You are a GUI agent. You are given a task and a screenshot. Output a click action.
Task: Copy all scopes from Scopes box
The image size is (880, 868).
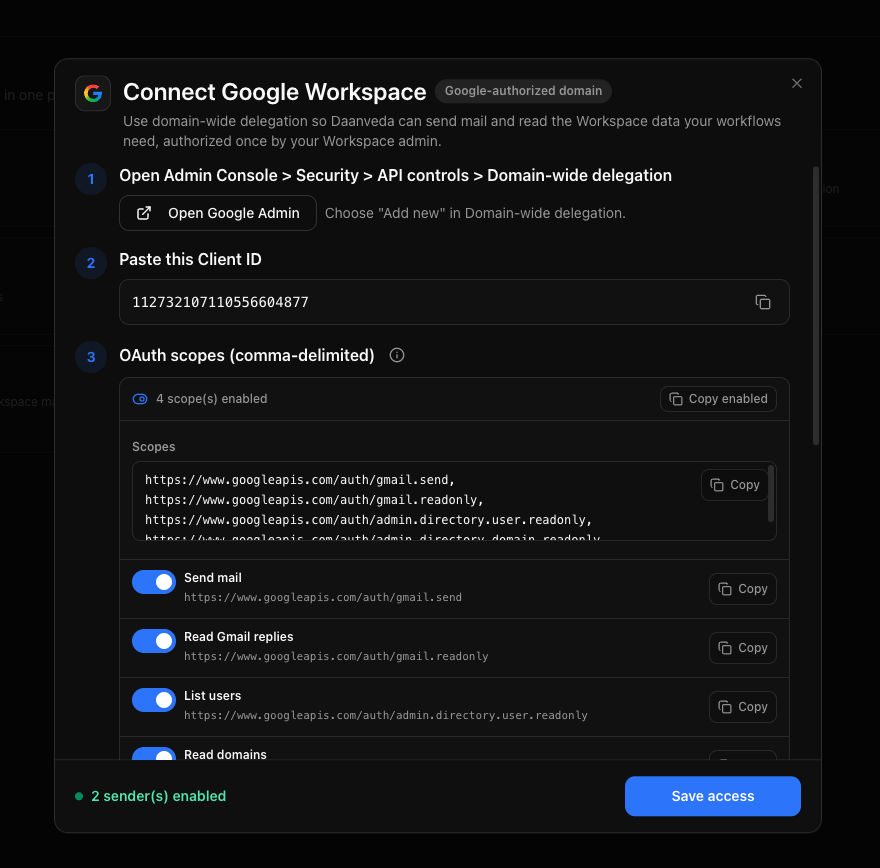(x=734, y=485)
